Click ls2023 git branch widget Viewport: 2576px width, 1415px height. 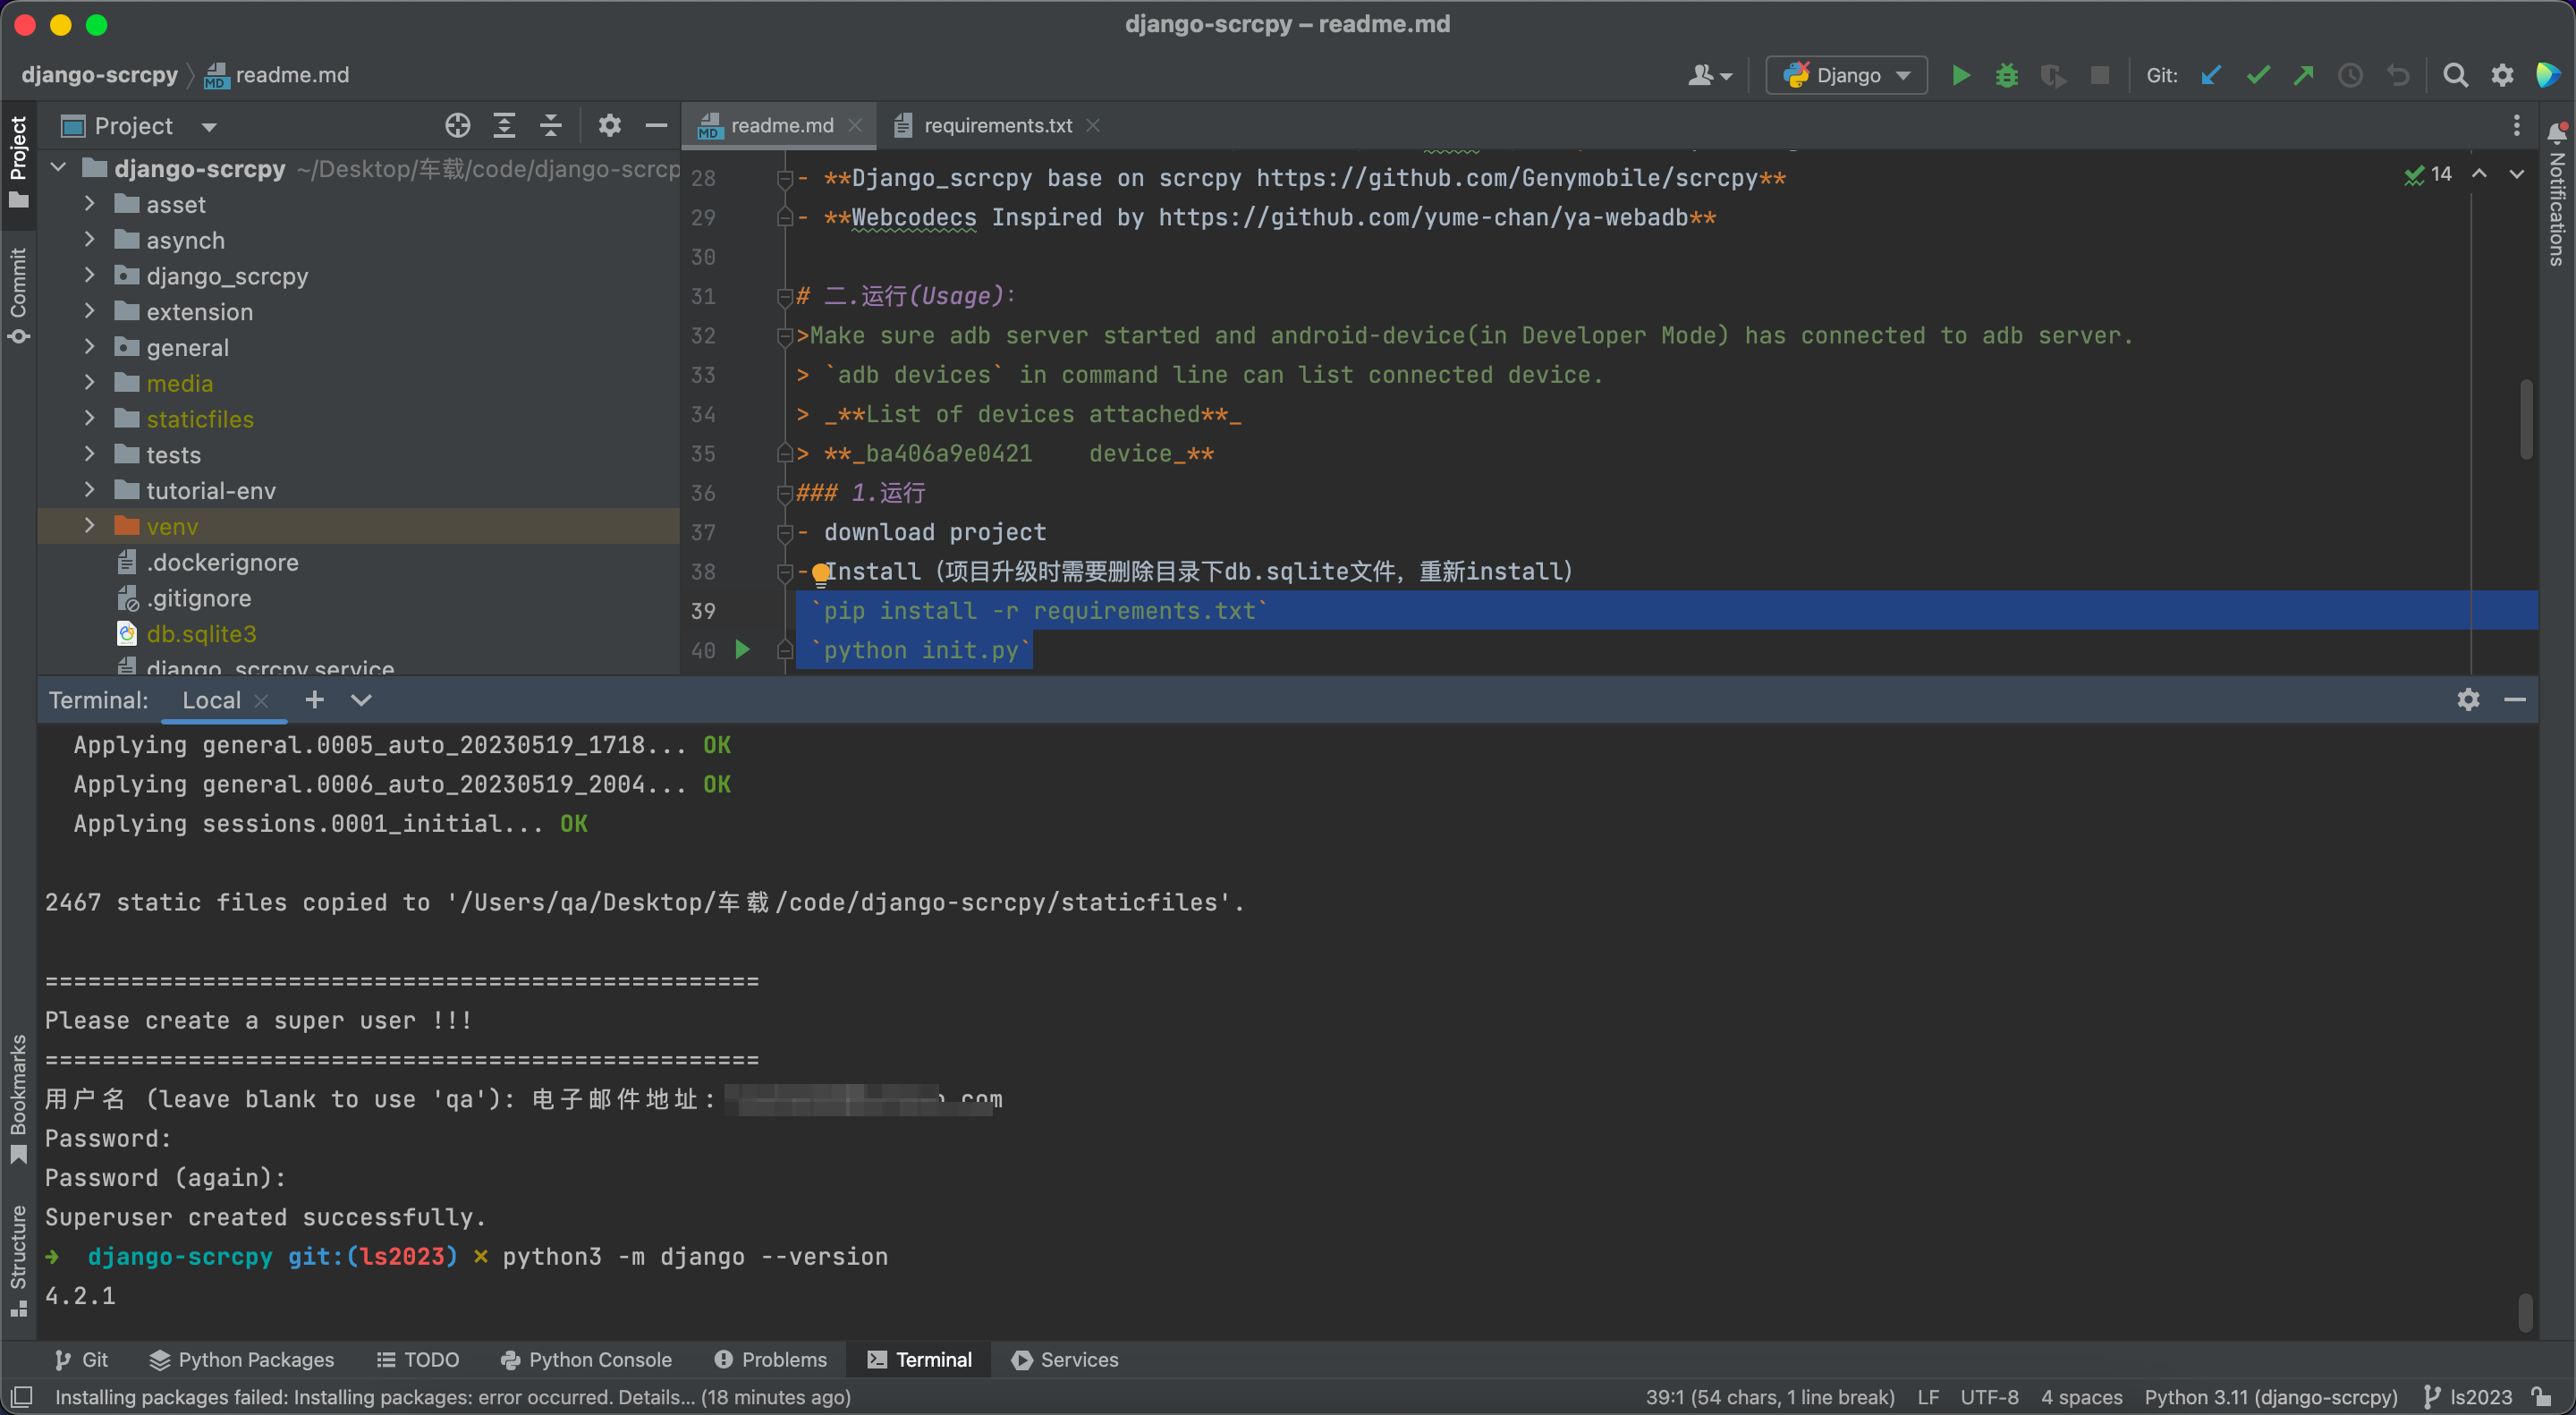[x=2469, y=1397]
